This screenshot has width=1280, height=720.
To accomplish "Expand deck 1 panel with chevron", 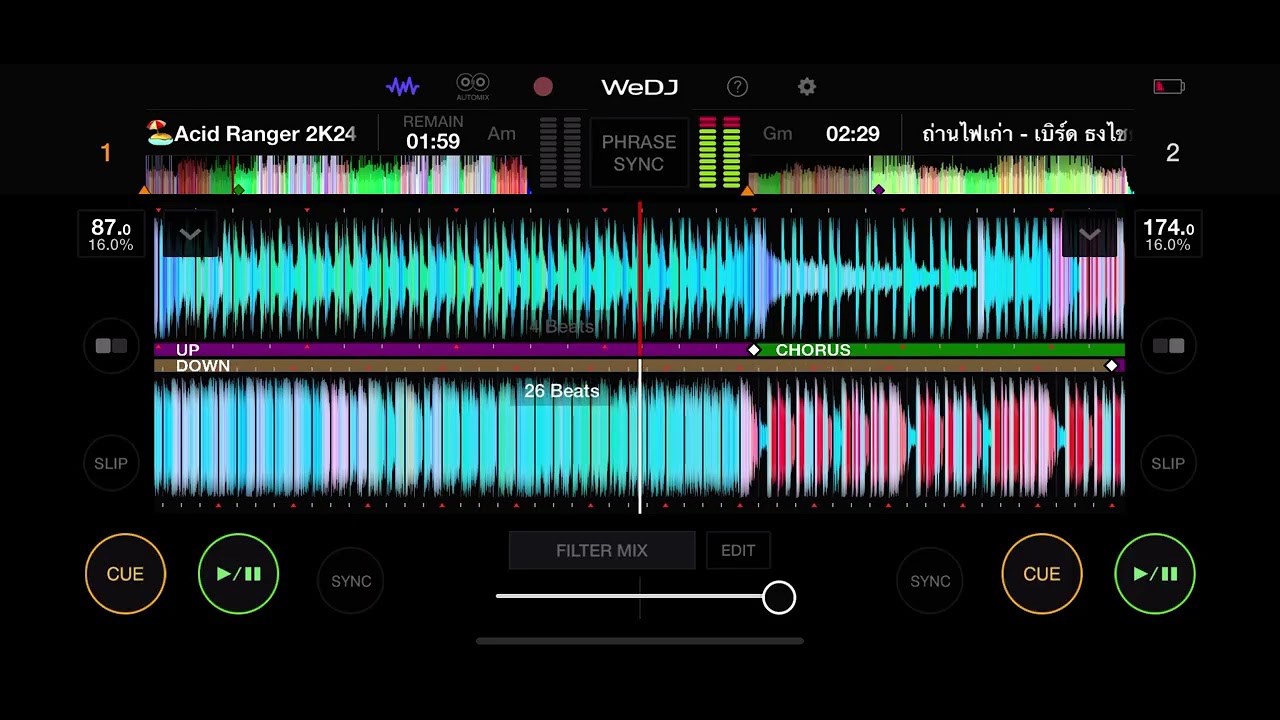I will (190, 235).
